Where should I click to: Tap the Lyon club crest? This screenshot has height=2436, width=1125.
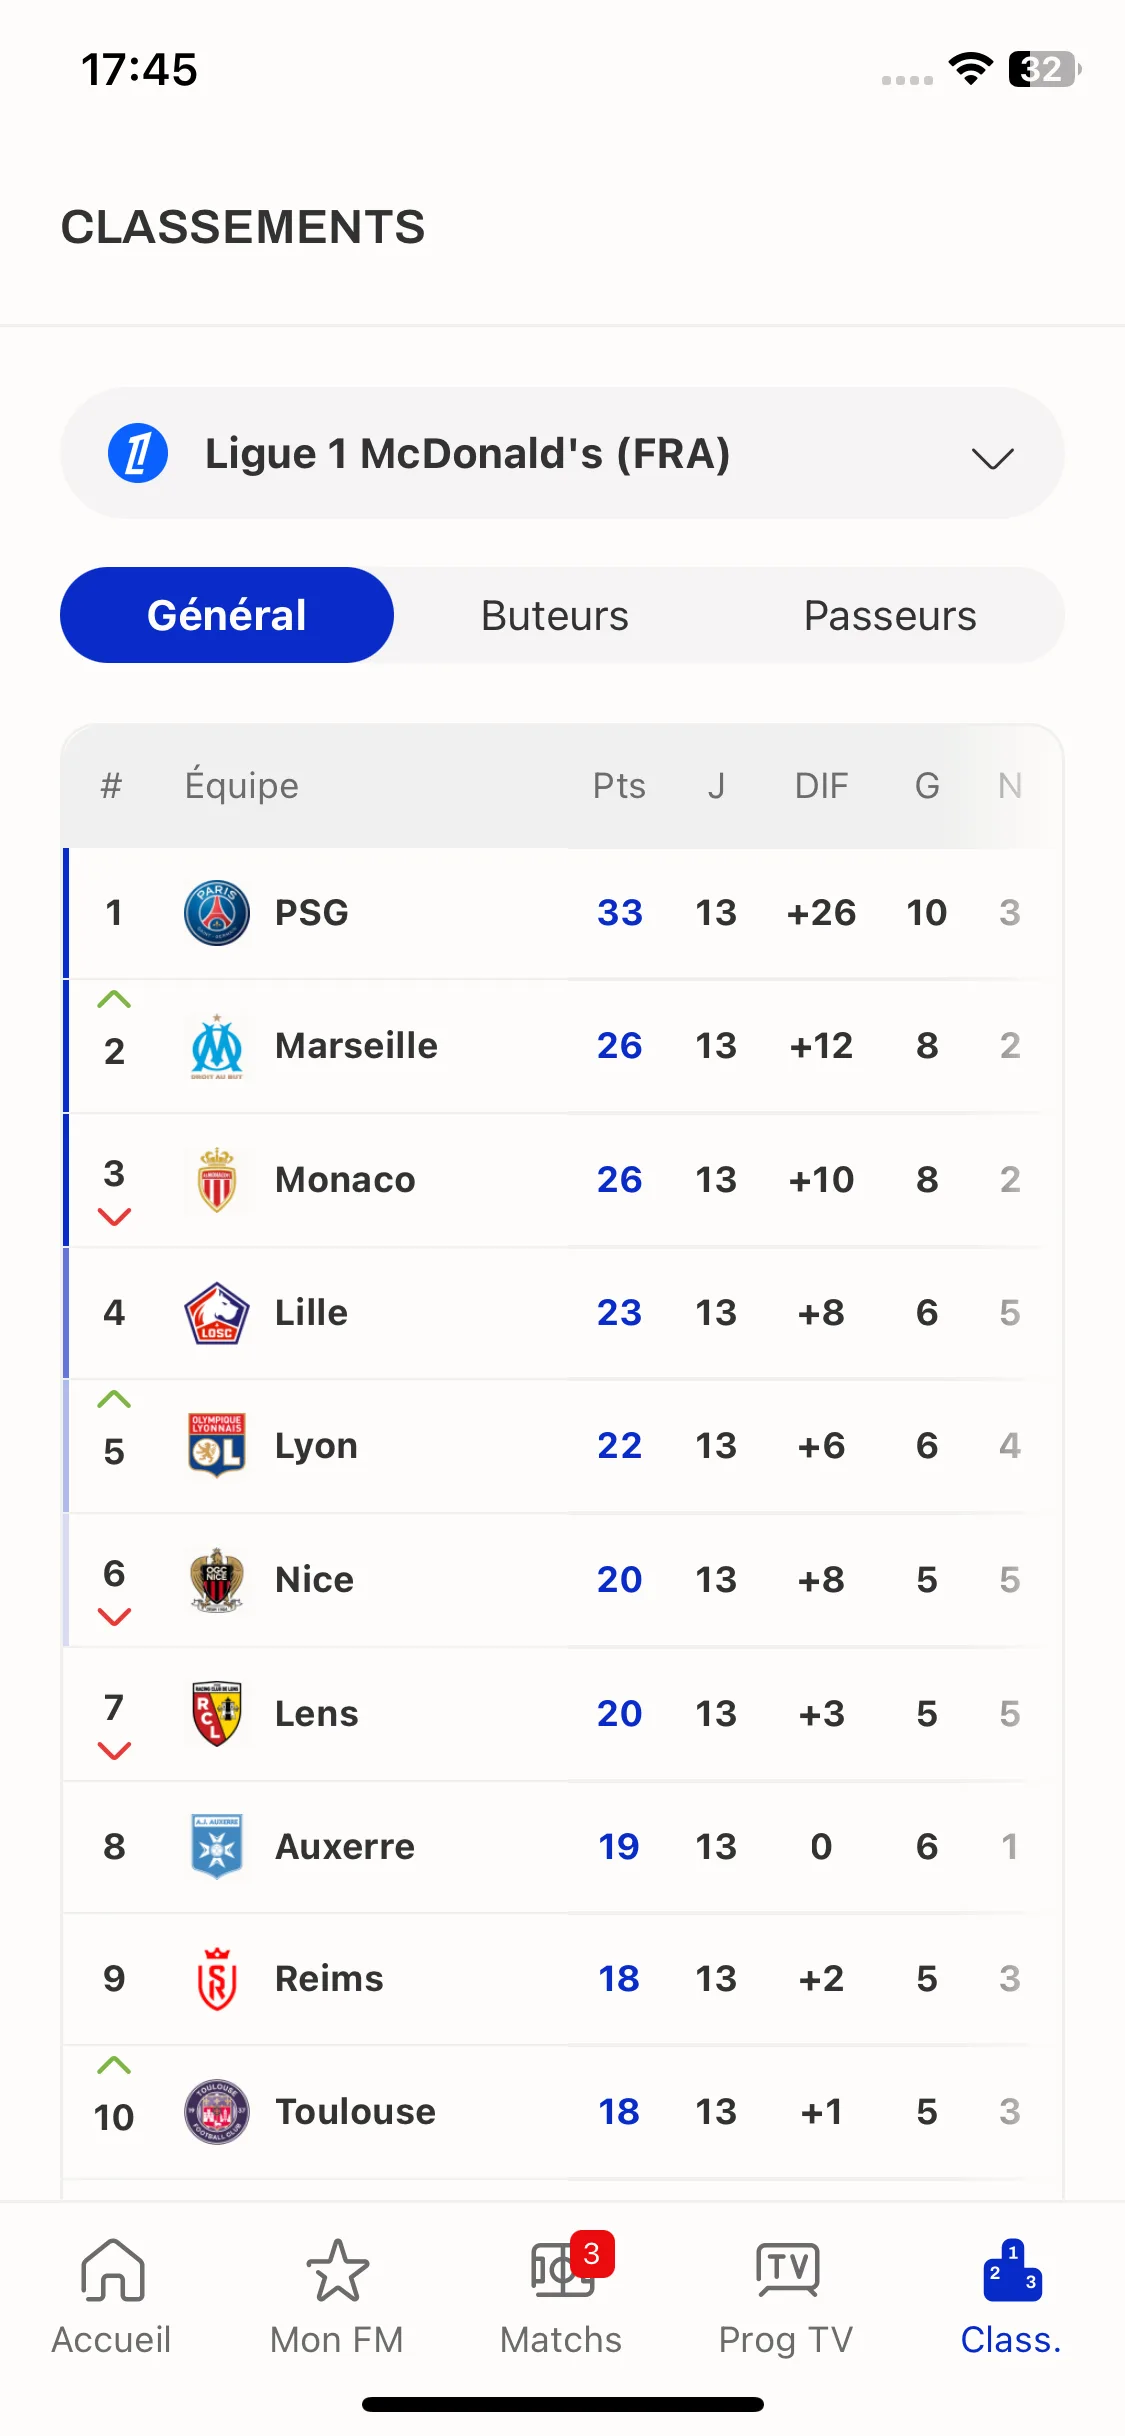coord(217,1446)
